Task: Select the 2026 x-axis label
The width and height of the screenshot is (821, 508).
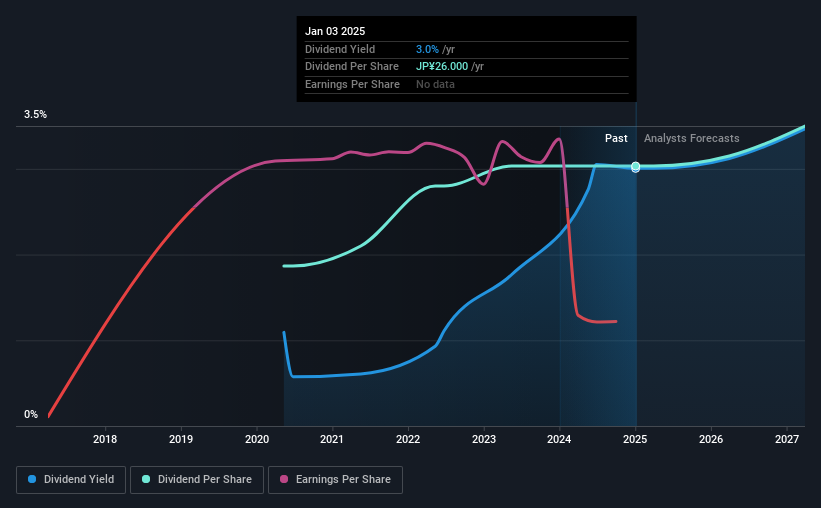Action: click(x=711, y=439)
